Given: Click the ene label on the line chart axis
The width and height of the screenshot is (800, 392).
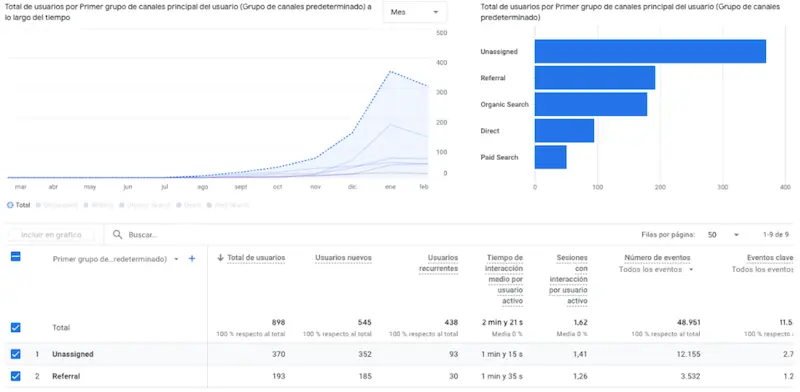Looking at the screenshot, I should click(390, 187).
